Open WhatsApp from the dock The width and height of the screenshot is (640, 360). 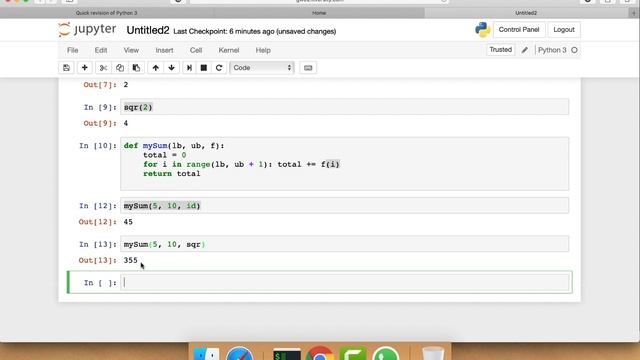385,354
